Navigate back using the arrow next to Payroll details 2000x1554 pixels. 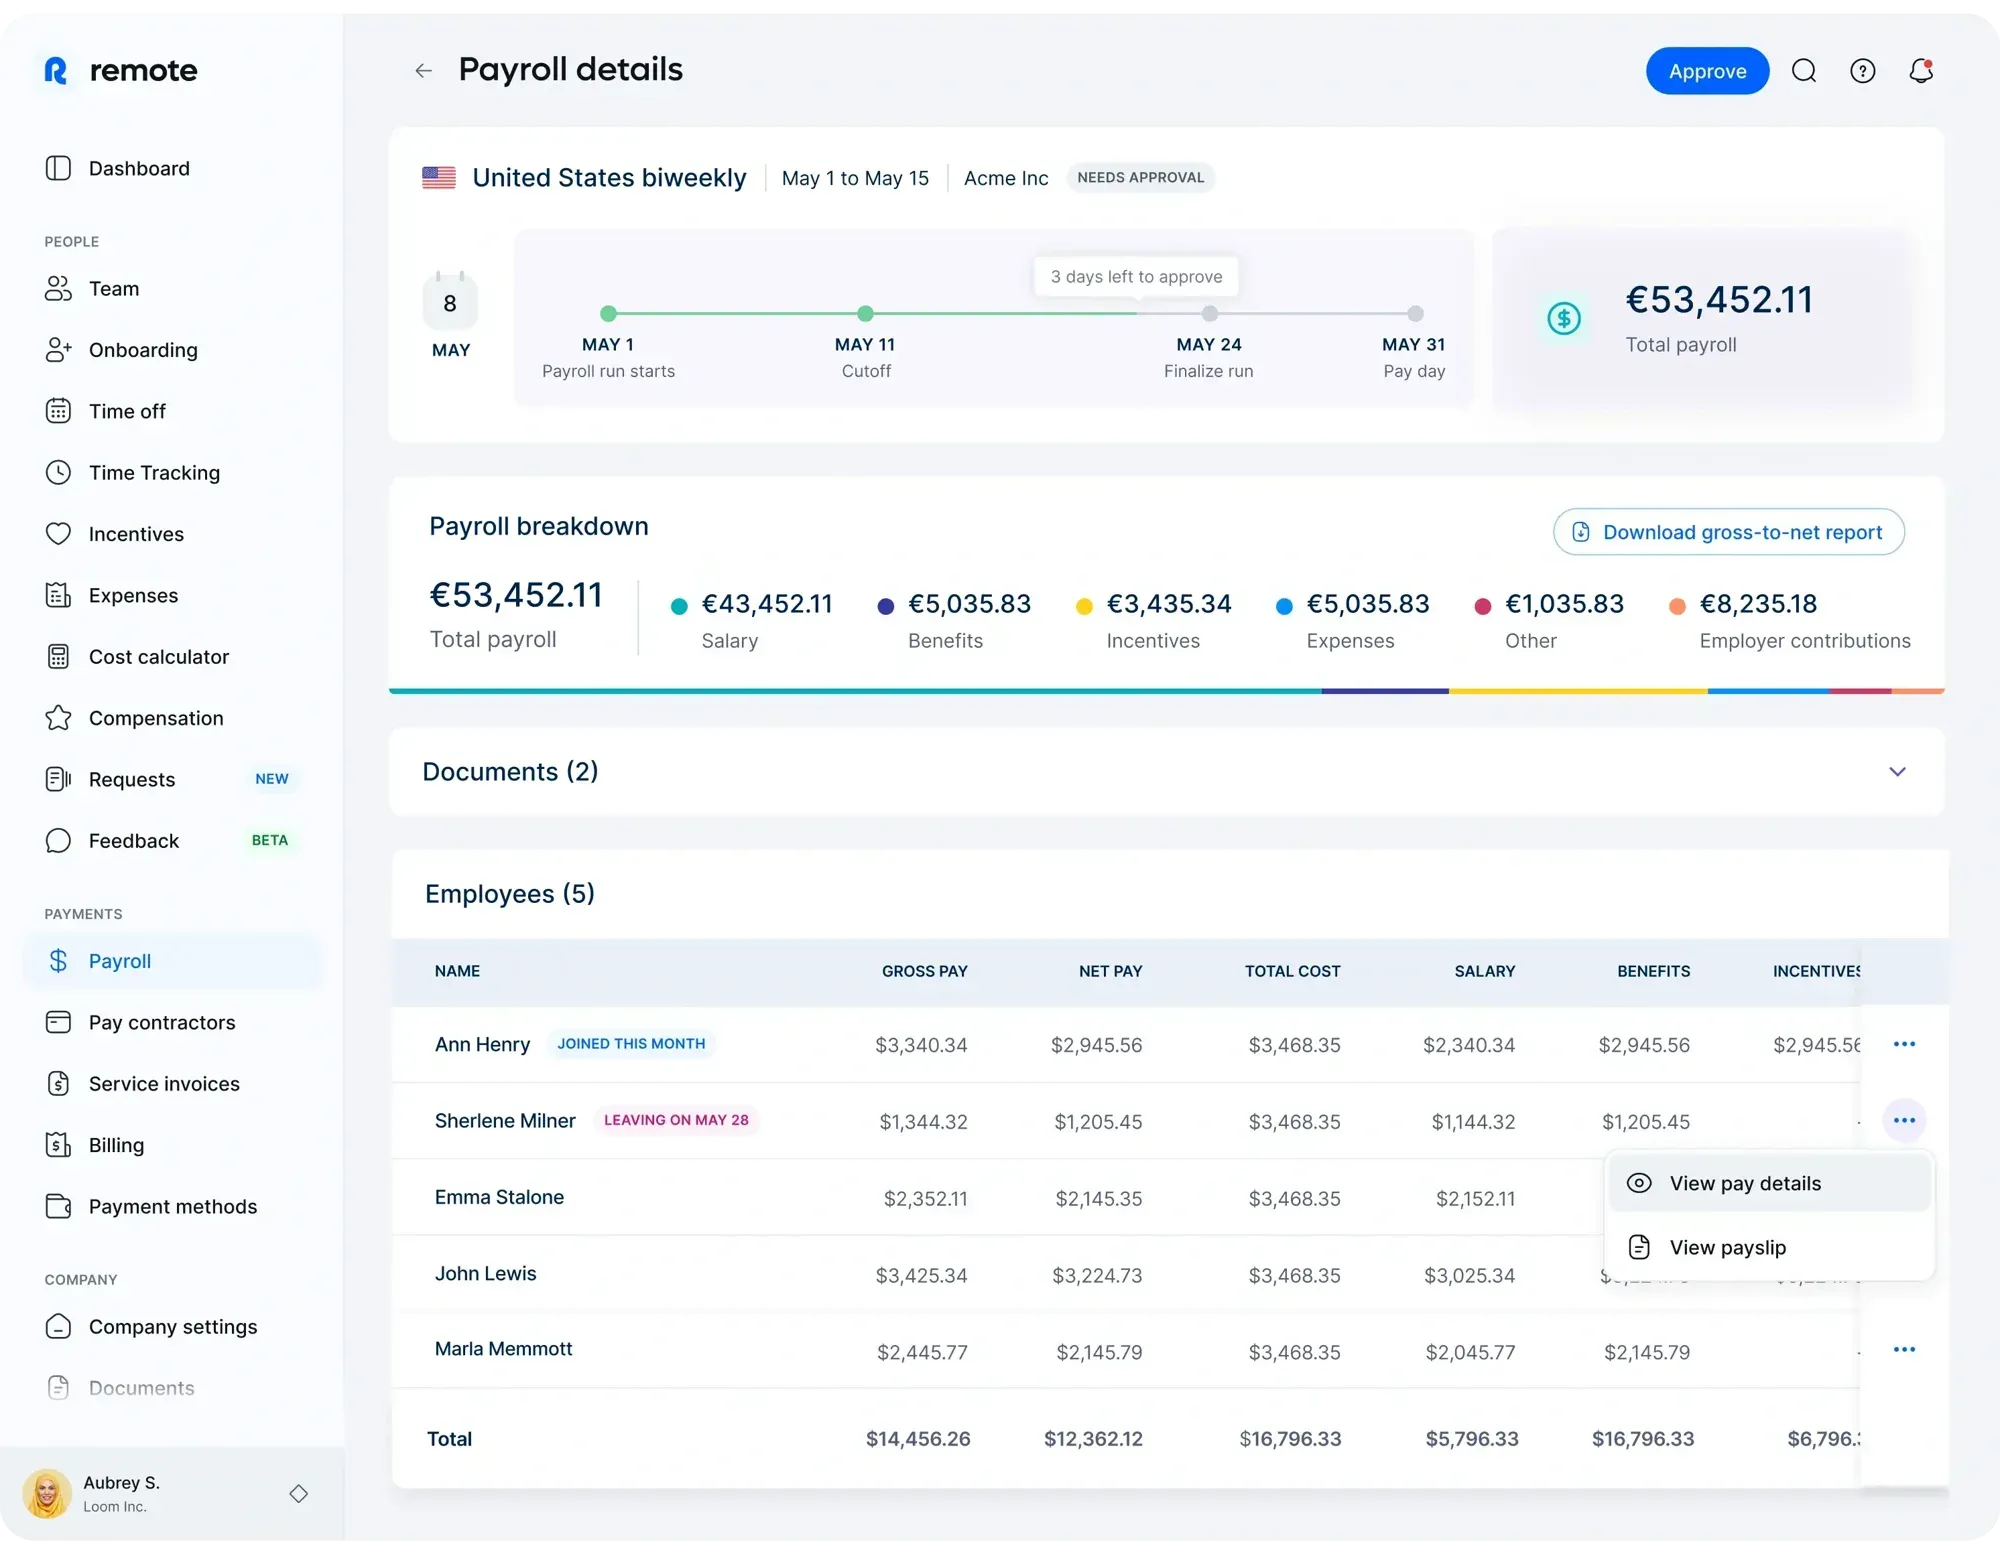[x=423, y=70]
